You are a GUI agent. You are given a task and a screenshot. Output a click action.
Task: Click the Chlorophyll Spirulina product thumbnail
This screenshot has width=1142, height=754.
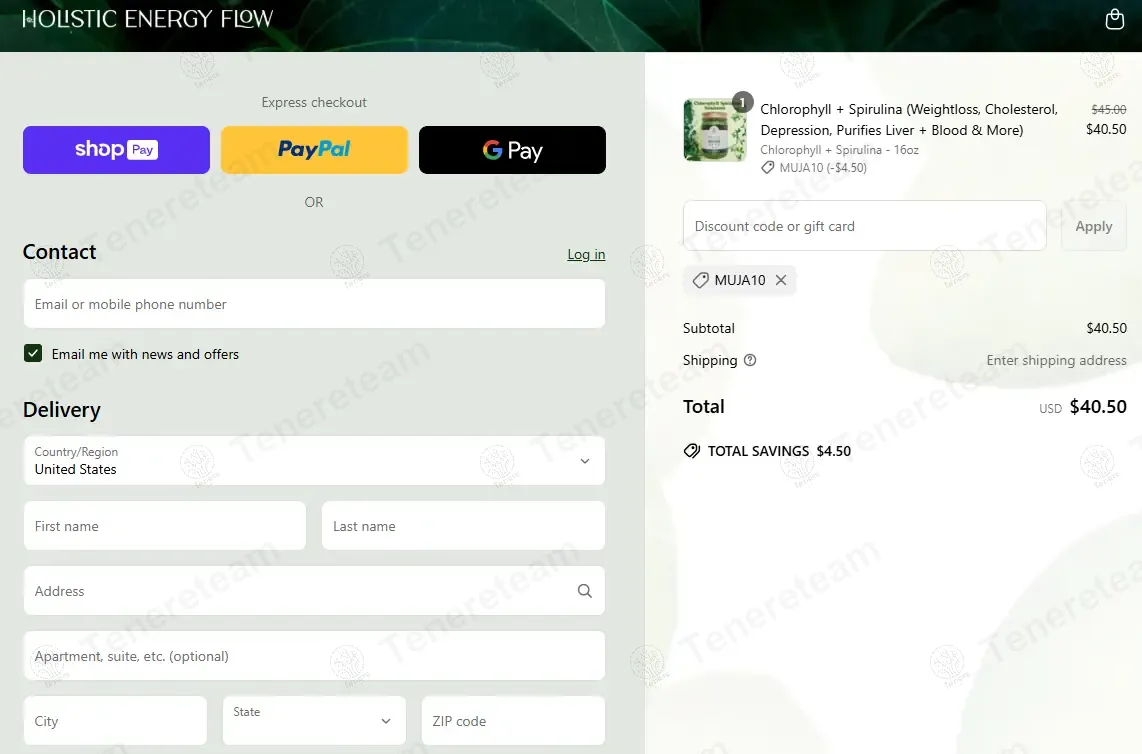click(715, 130)
